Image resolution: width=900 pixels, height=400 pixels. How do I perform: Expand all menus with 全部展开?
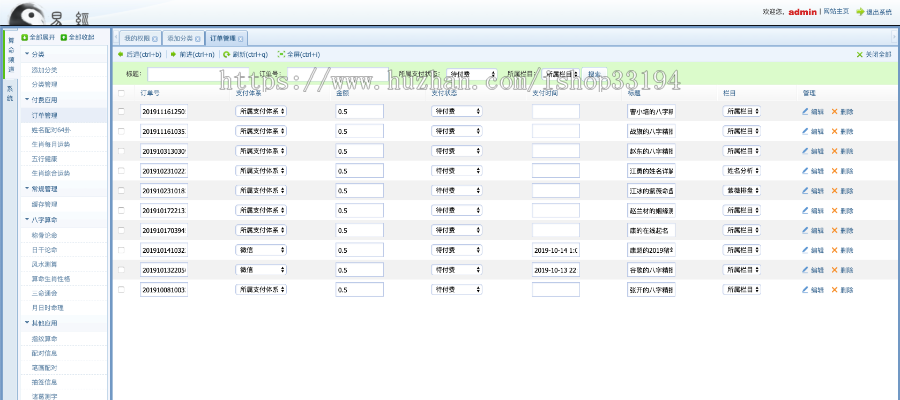pos(38,37)
